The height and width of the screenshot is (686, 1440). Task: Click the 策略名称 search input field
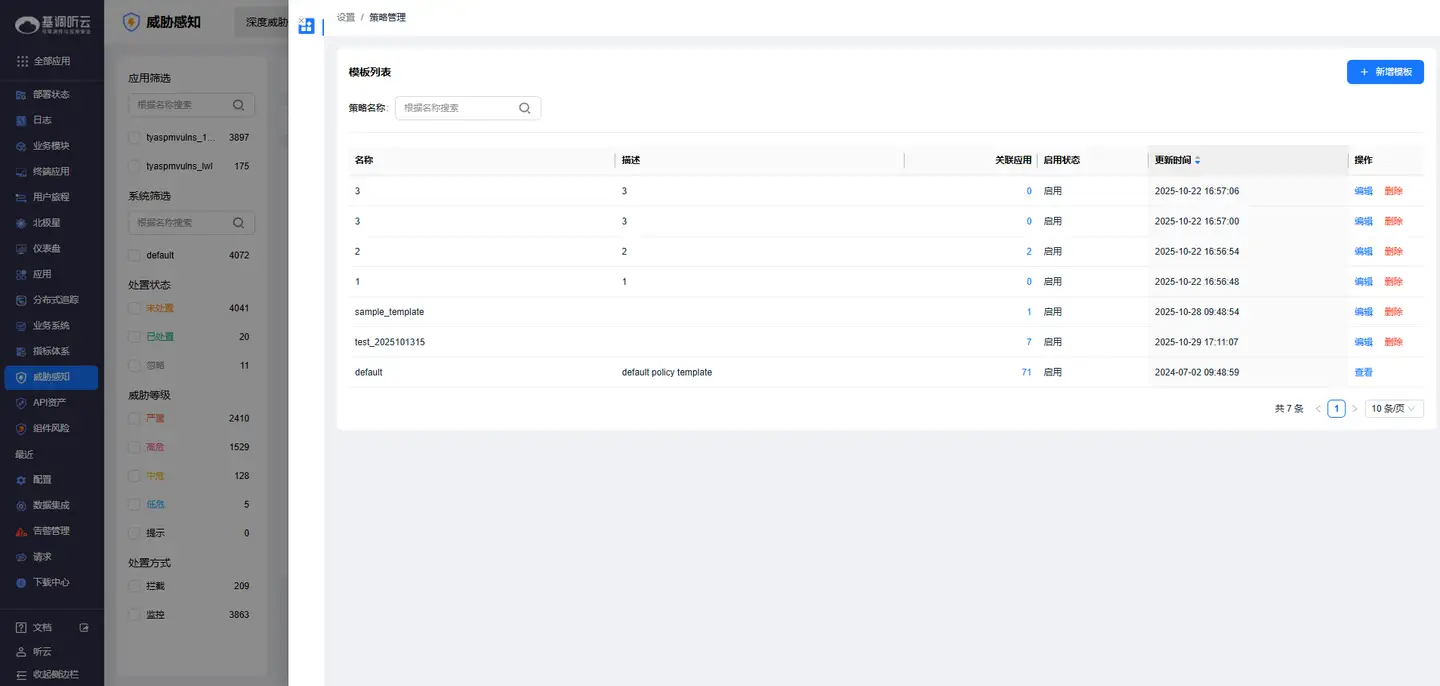pyautogui.click(x=457, y=108)
